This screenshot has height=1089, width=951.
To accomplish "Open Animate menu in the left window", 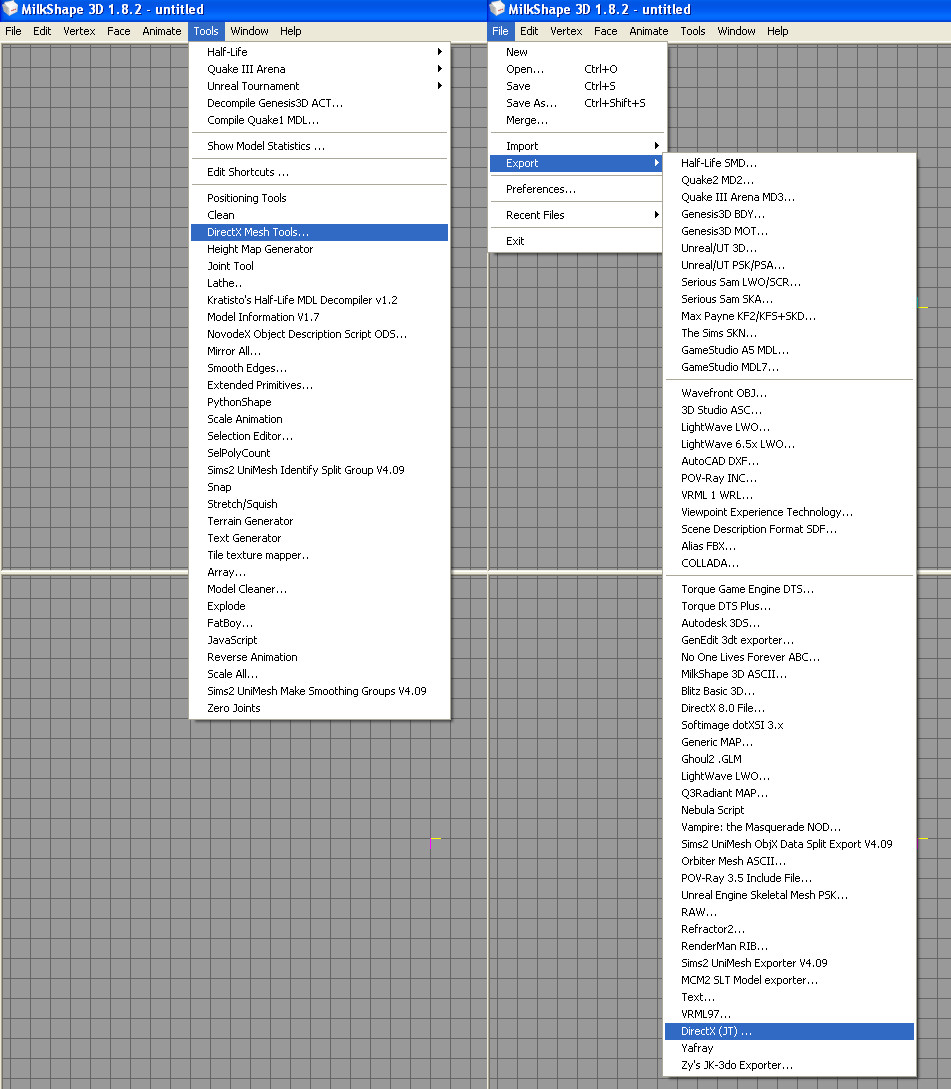I will [162, 31].
